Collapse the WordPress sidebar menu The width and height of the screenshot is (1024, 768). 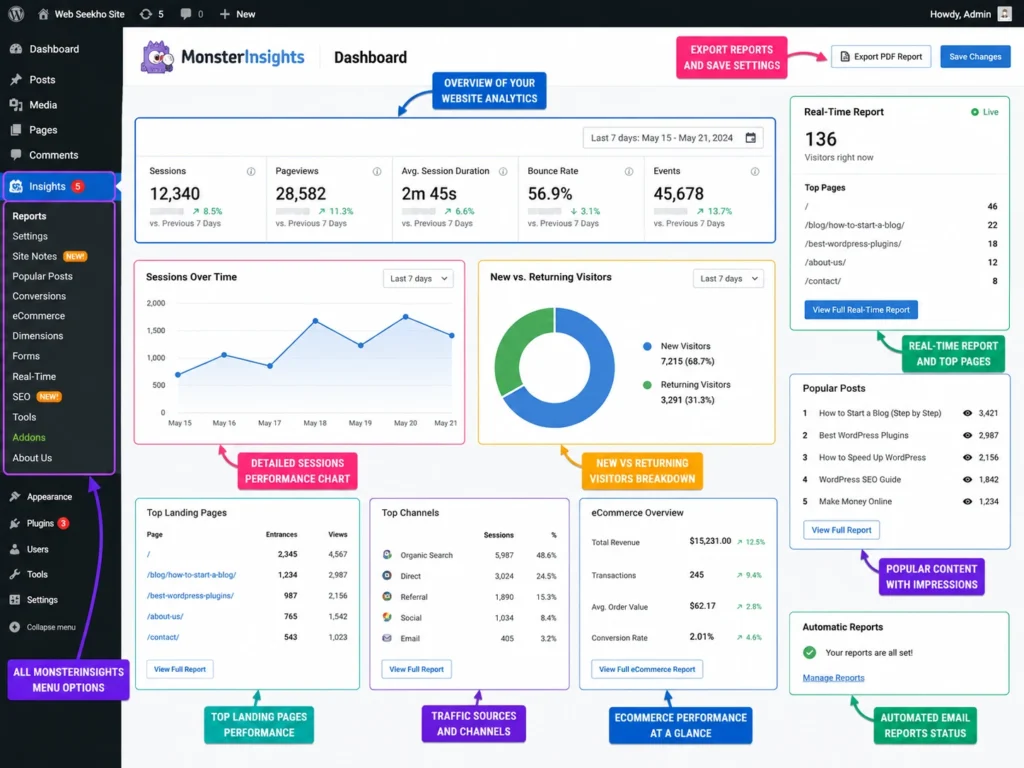tap(43, 627)
